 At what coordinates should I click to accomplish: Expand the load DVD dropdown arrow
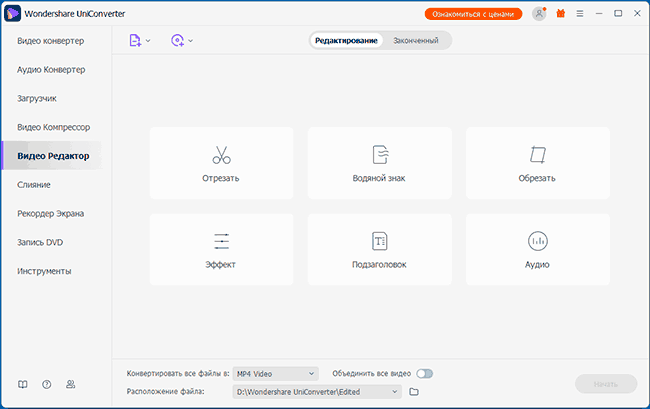point(190,41)
